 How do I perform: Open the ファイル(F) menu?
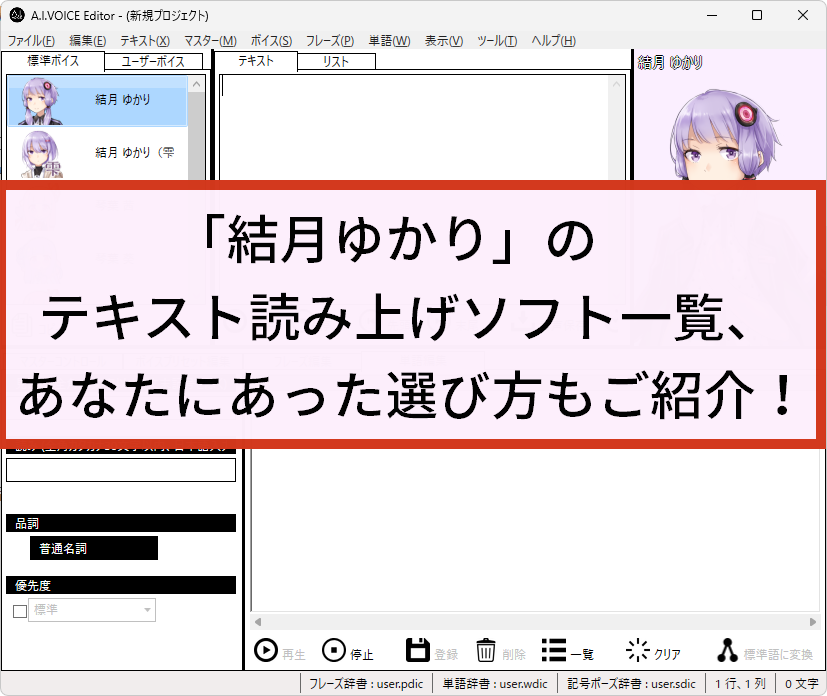(31, 41)
